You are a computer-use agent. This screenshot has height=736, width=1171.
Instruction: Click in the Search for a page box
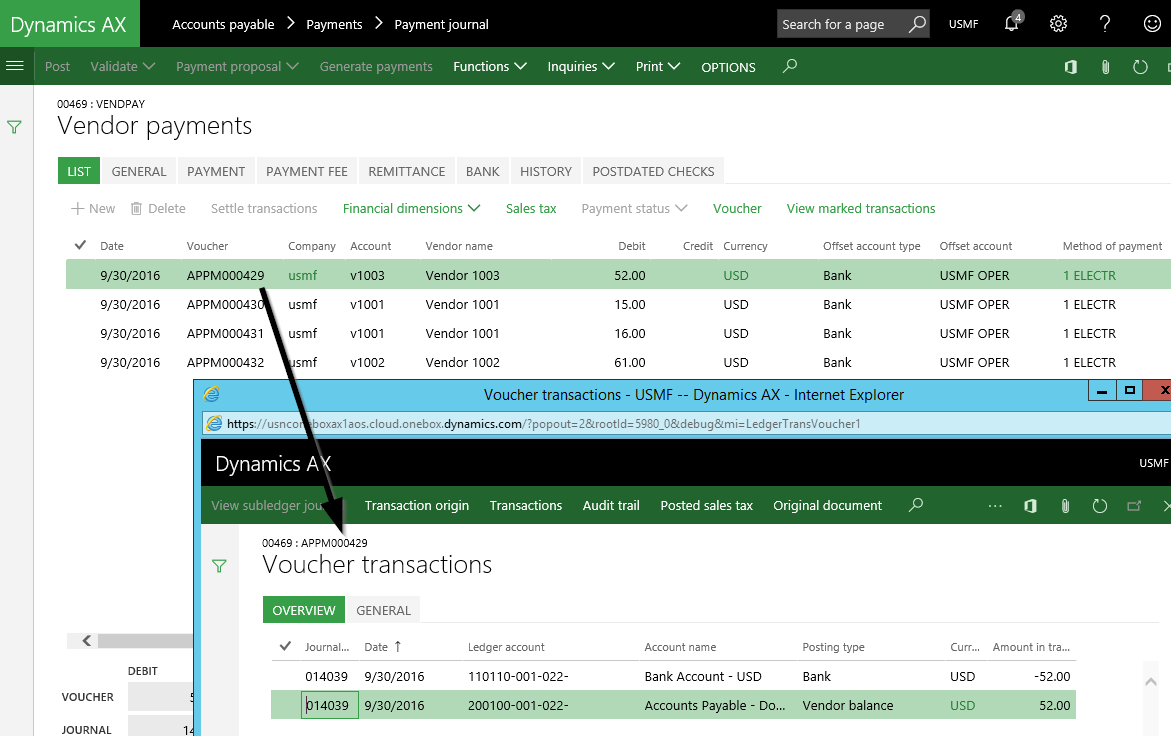click(840, 24)
